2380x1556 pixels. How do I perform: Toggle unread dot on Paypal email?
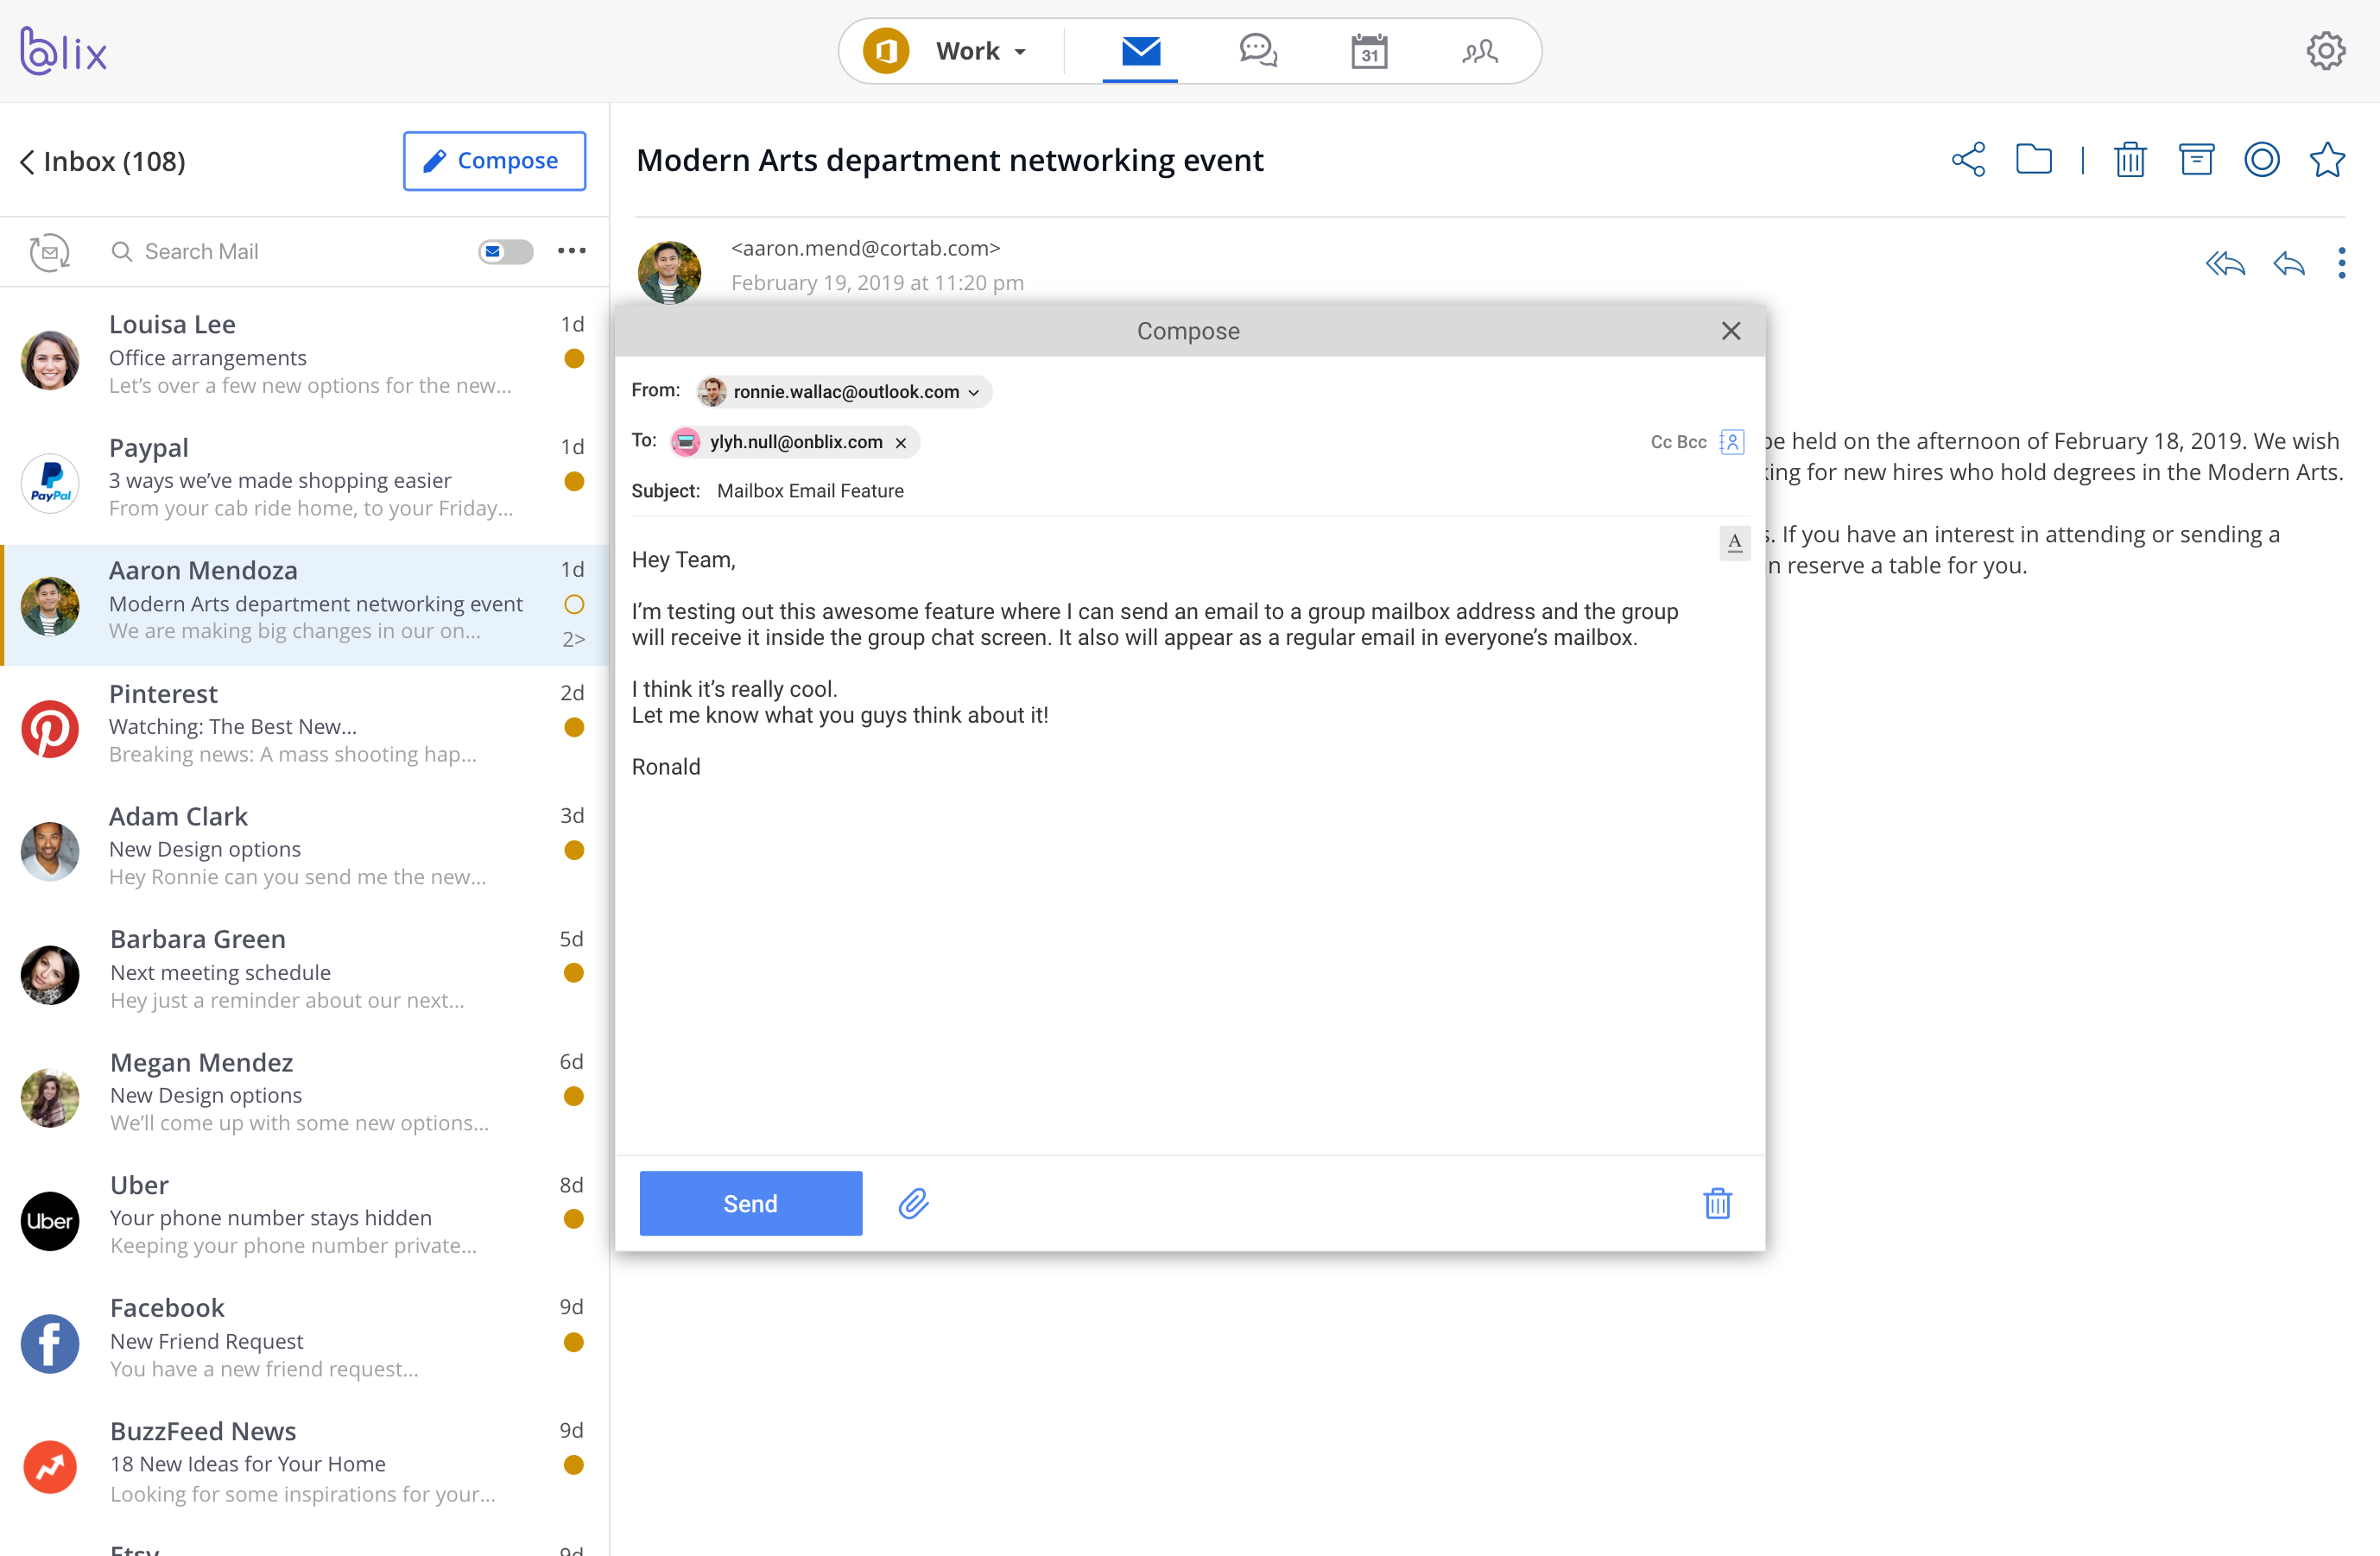pyautogui.click(x=574, y=481)
